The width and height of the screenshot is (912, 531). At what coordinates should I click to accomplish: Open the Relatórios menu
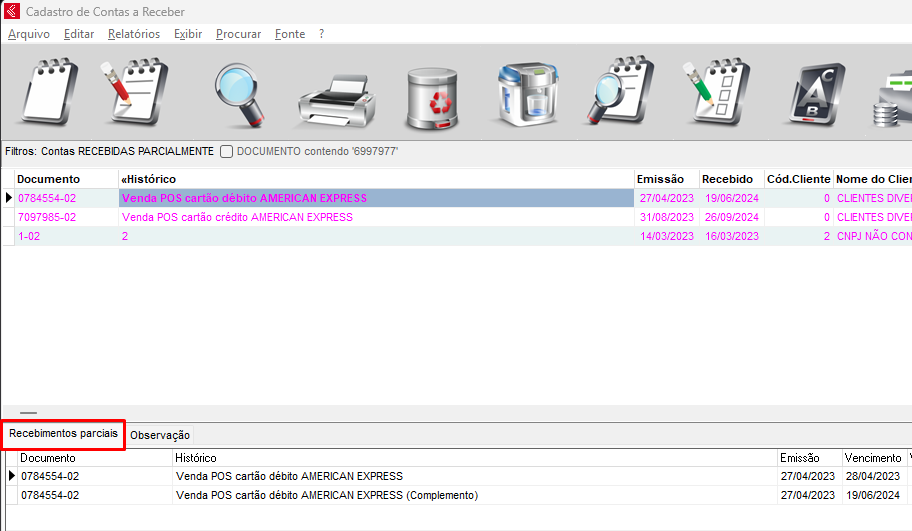134,34
